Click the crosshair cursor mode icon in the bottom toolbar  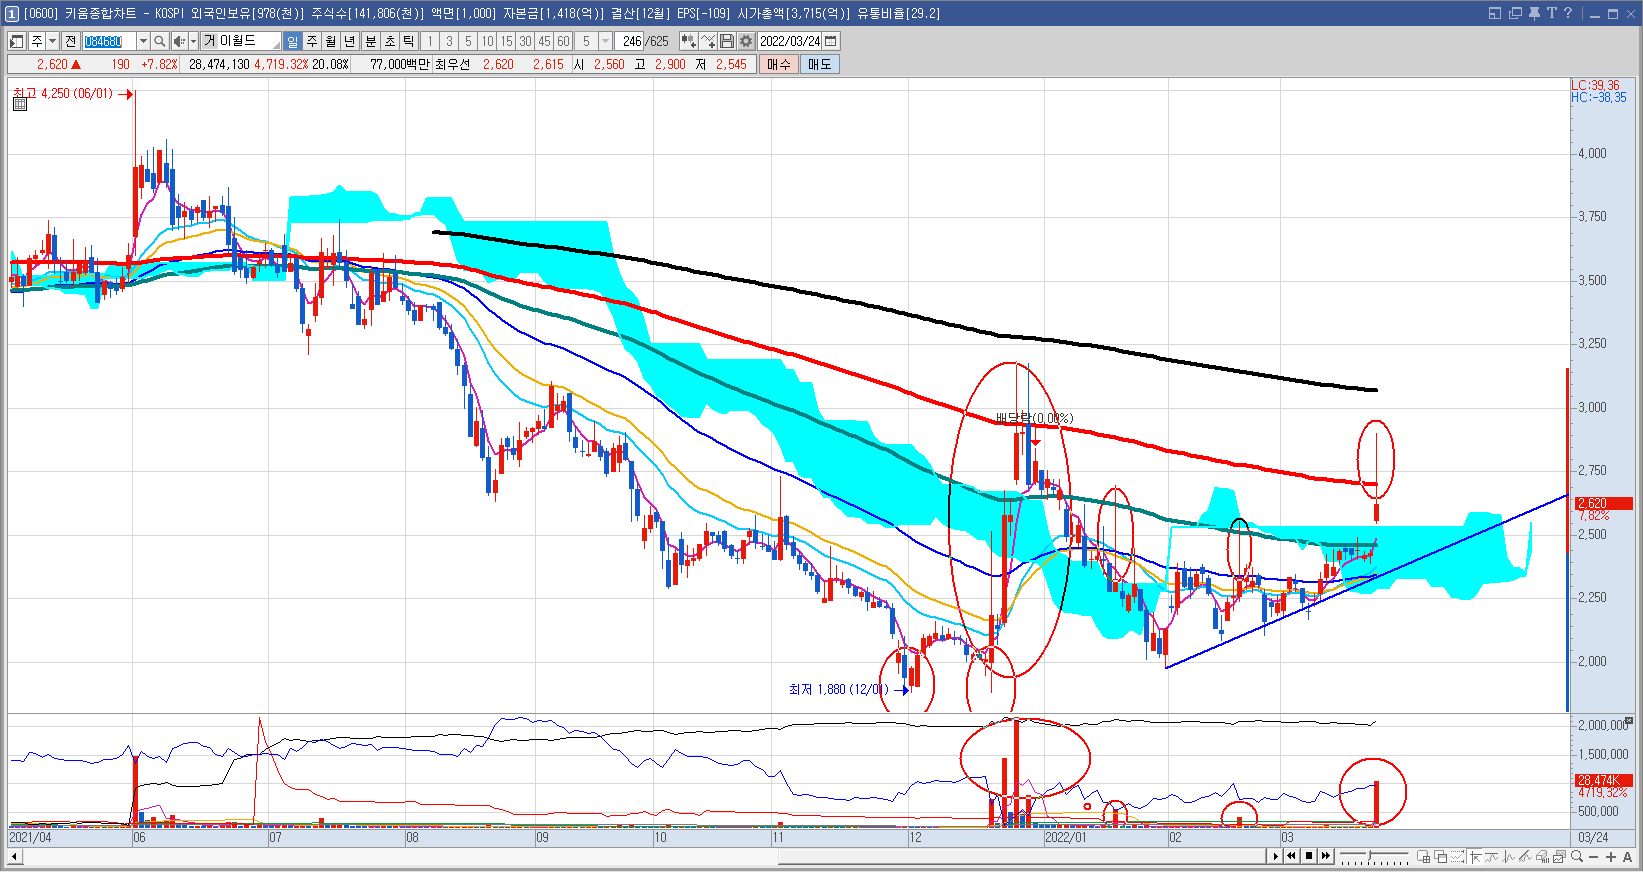coord(1475,857)
